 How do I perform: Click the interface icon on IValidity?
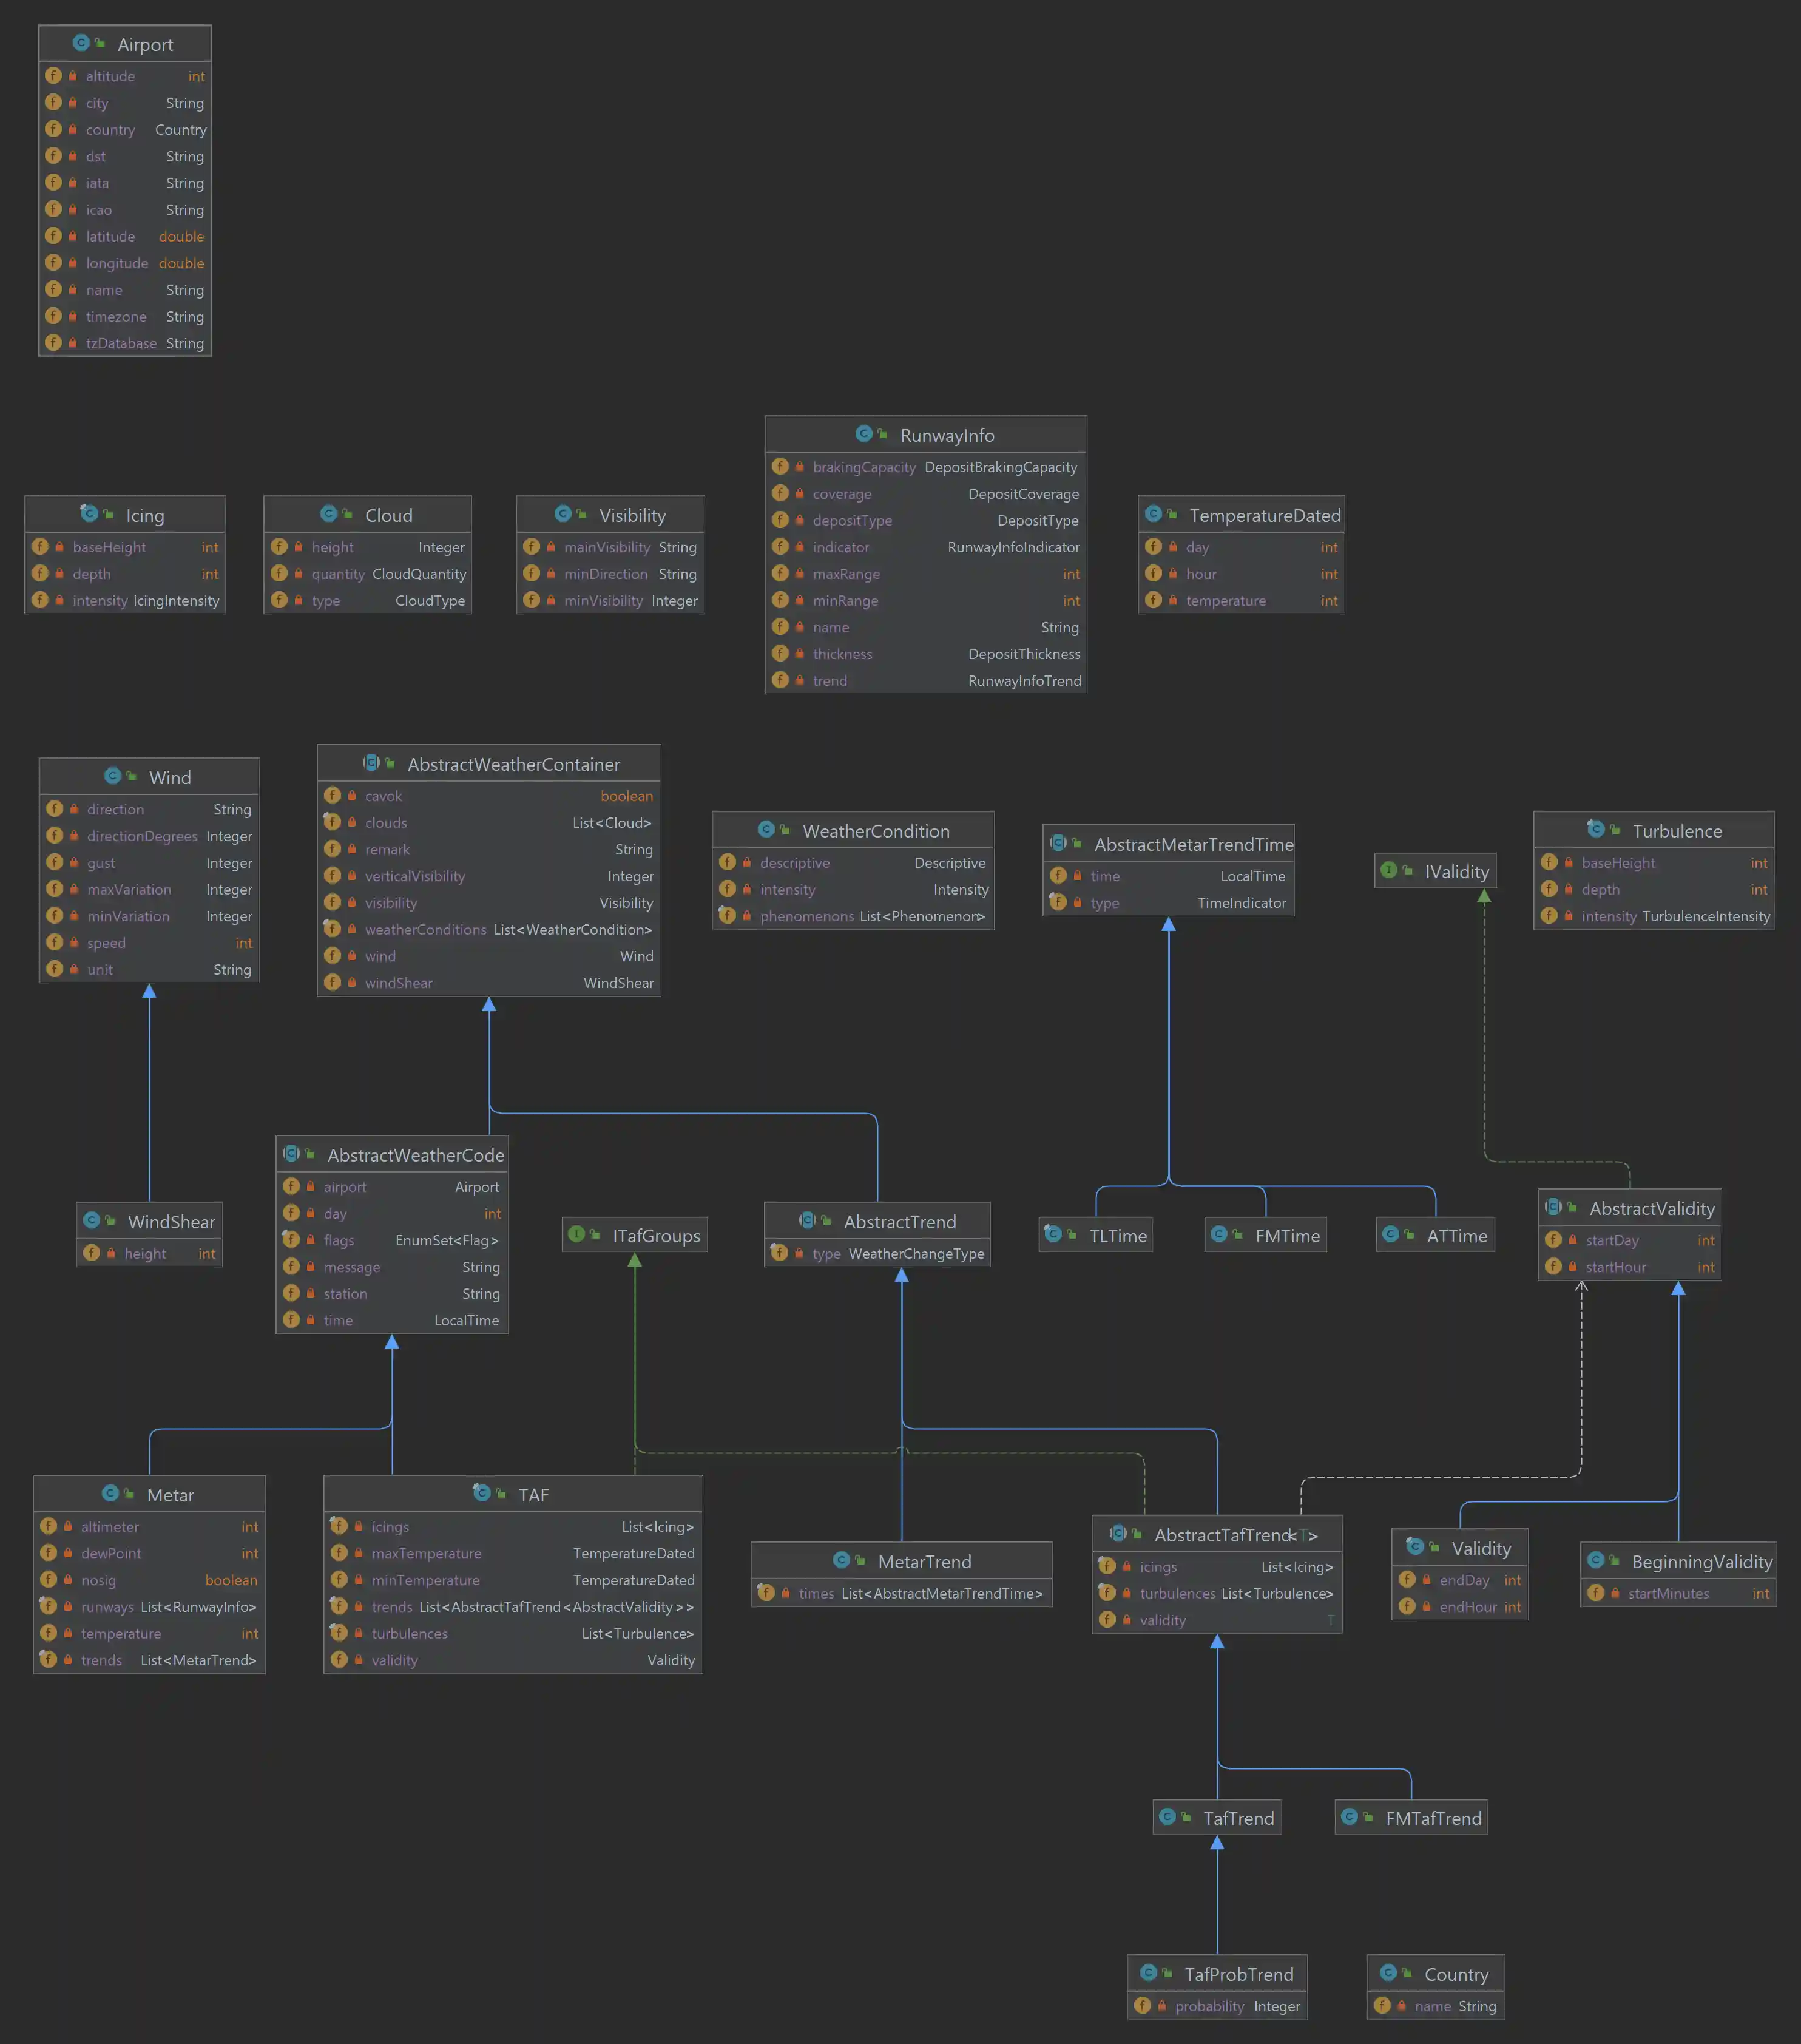(1390, 871)
